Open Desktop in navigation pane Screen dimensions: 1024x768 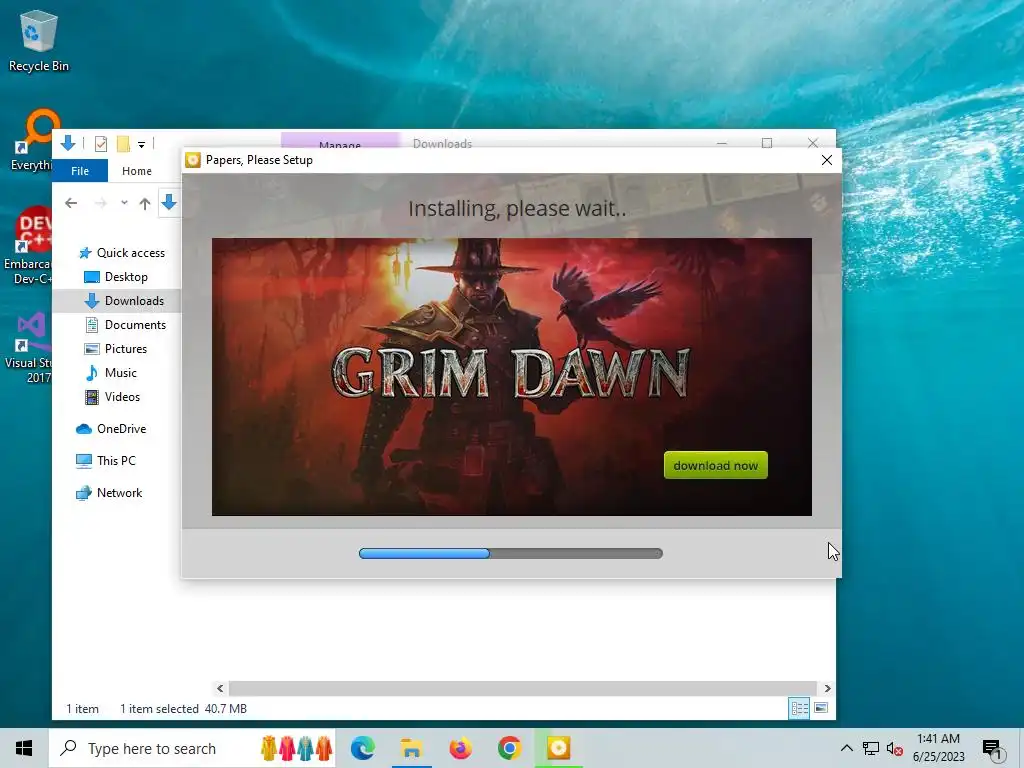pyautogui.click(x=126, y=277)
